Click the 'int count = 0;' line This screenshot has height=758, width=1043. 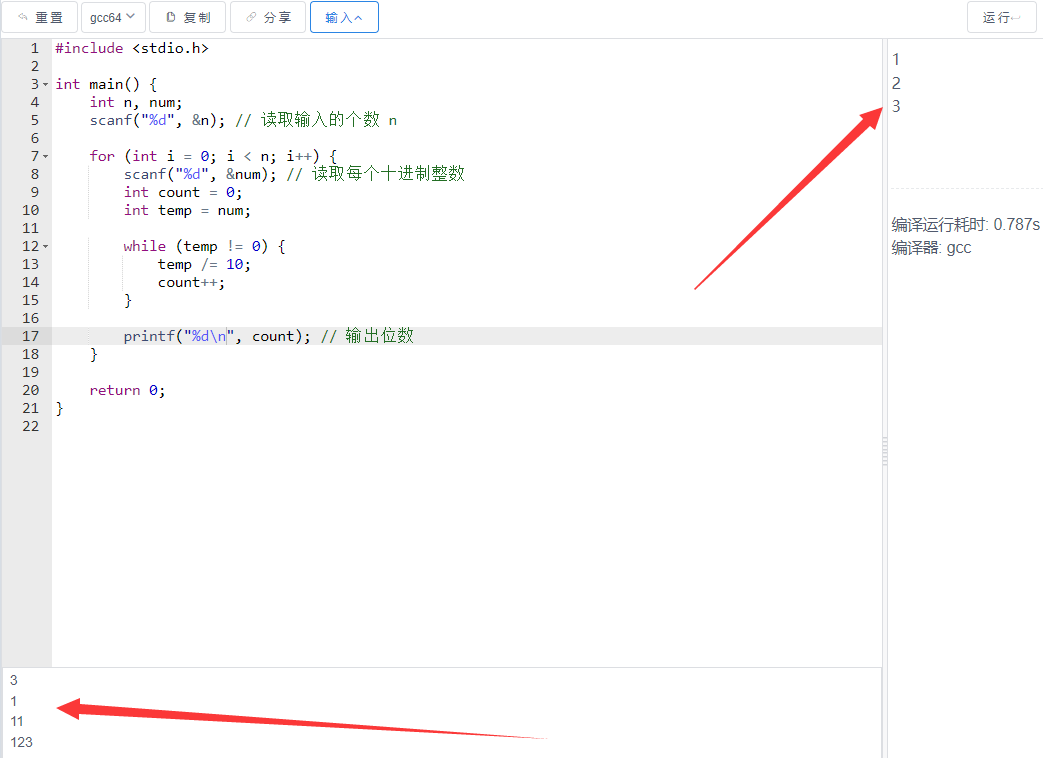pyautogui.click(x=183, y=193)
